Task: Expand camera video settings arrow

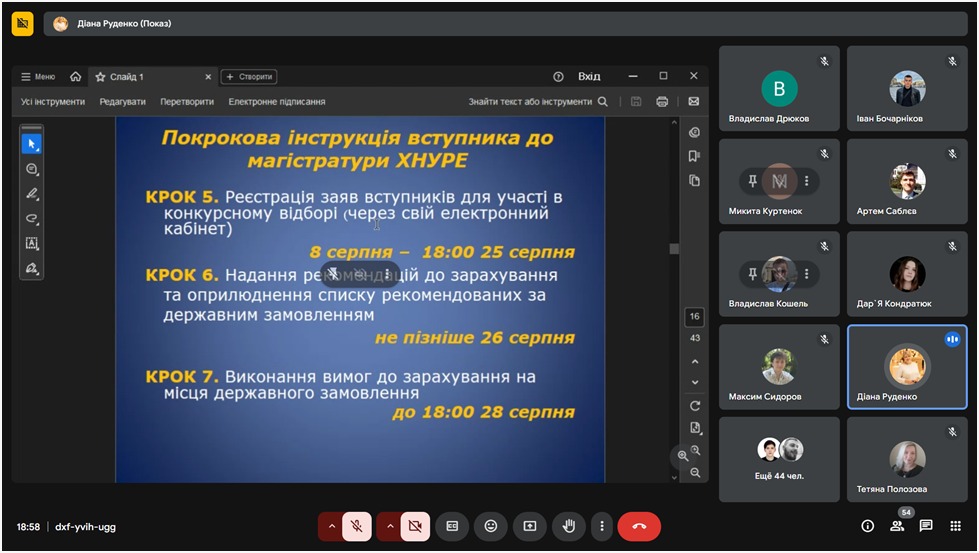Action: [x=390, y=526]
